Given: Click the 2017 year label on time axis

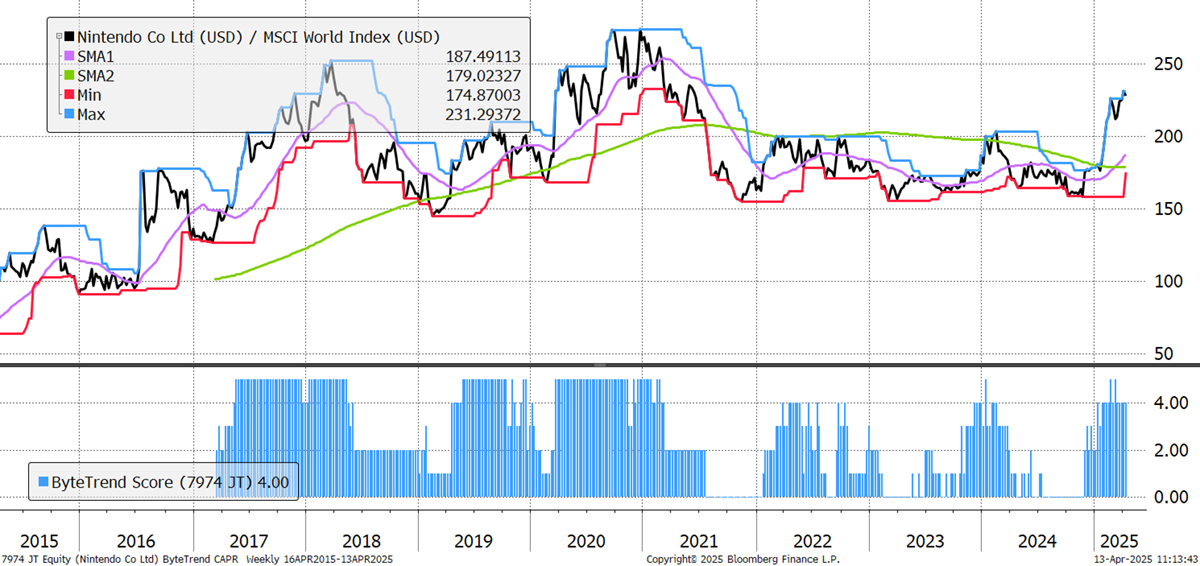Looking at the screenshot, I should click(250, 541).
